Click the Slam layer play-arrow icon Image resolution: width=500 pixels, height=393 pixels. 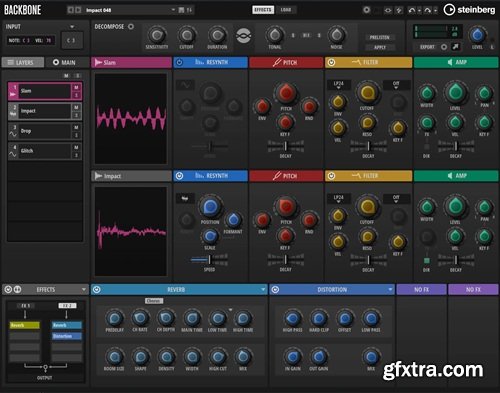click(12, 95)
